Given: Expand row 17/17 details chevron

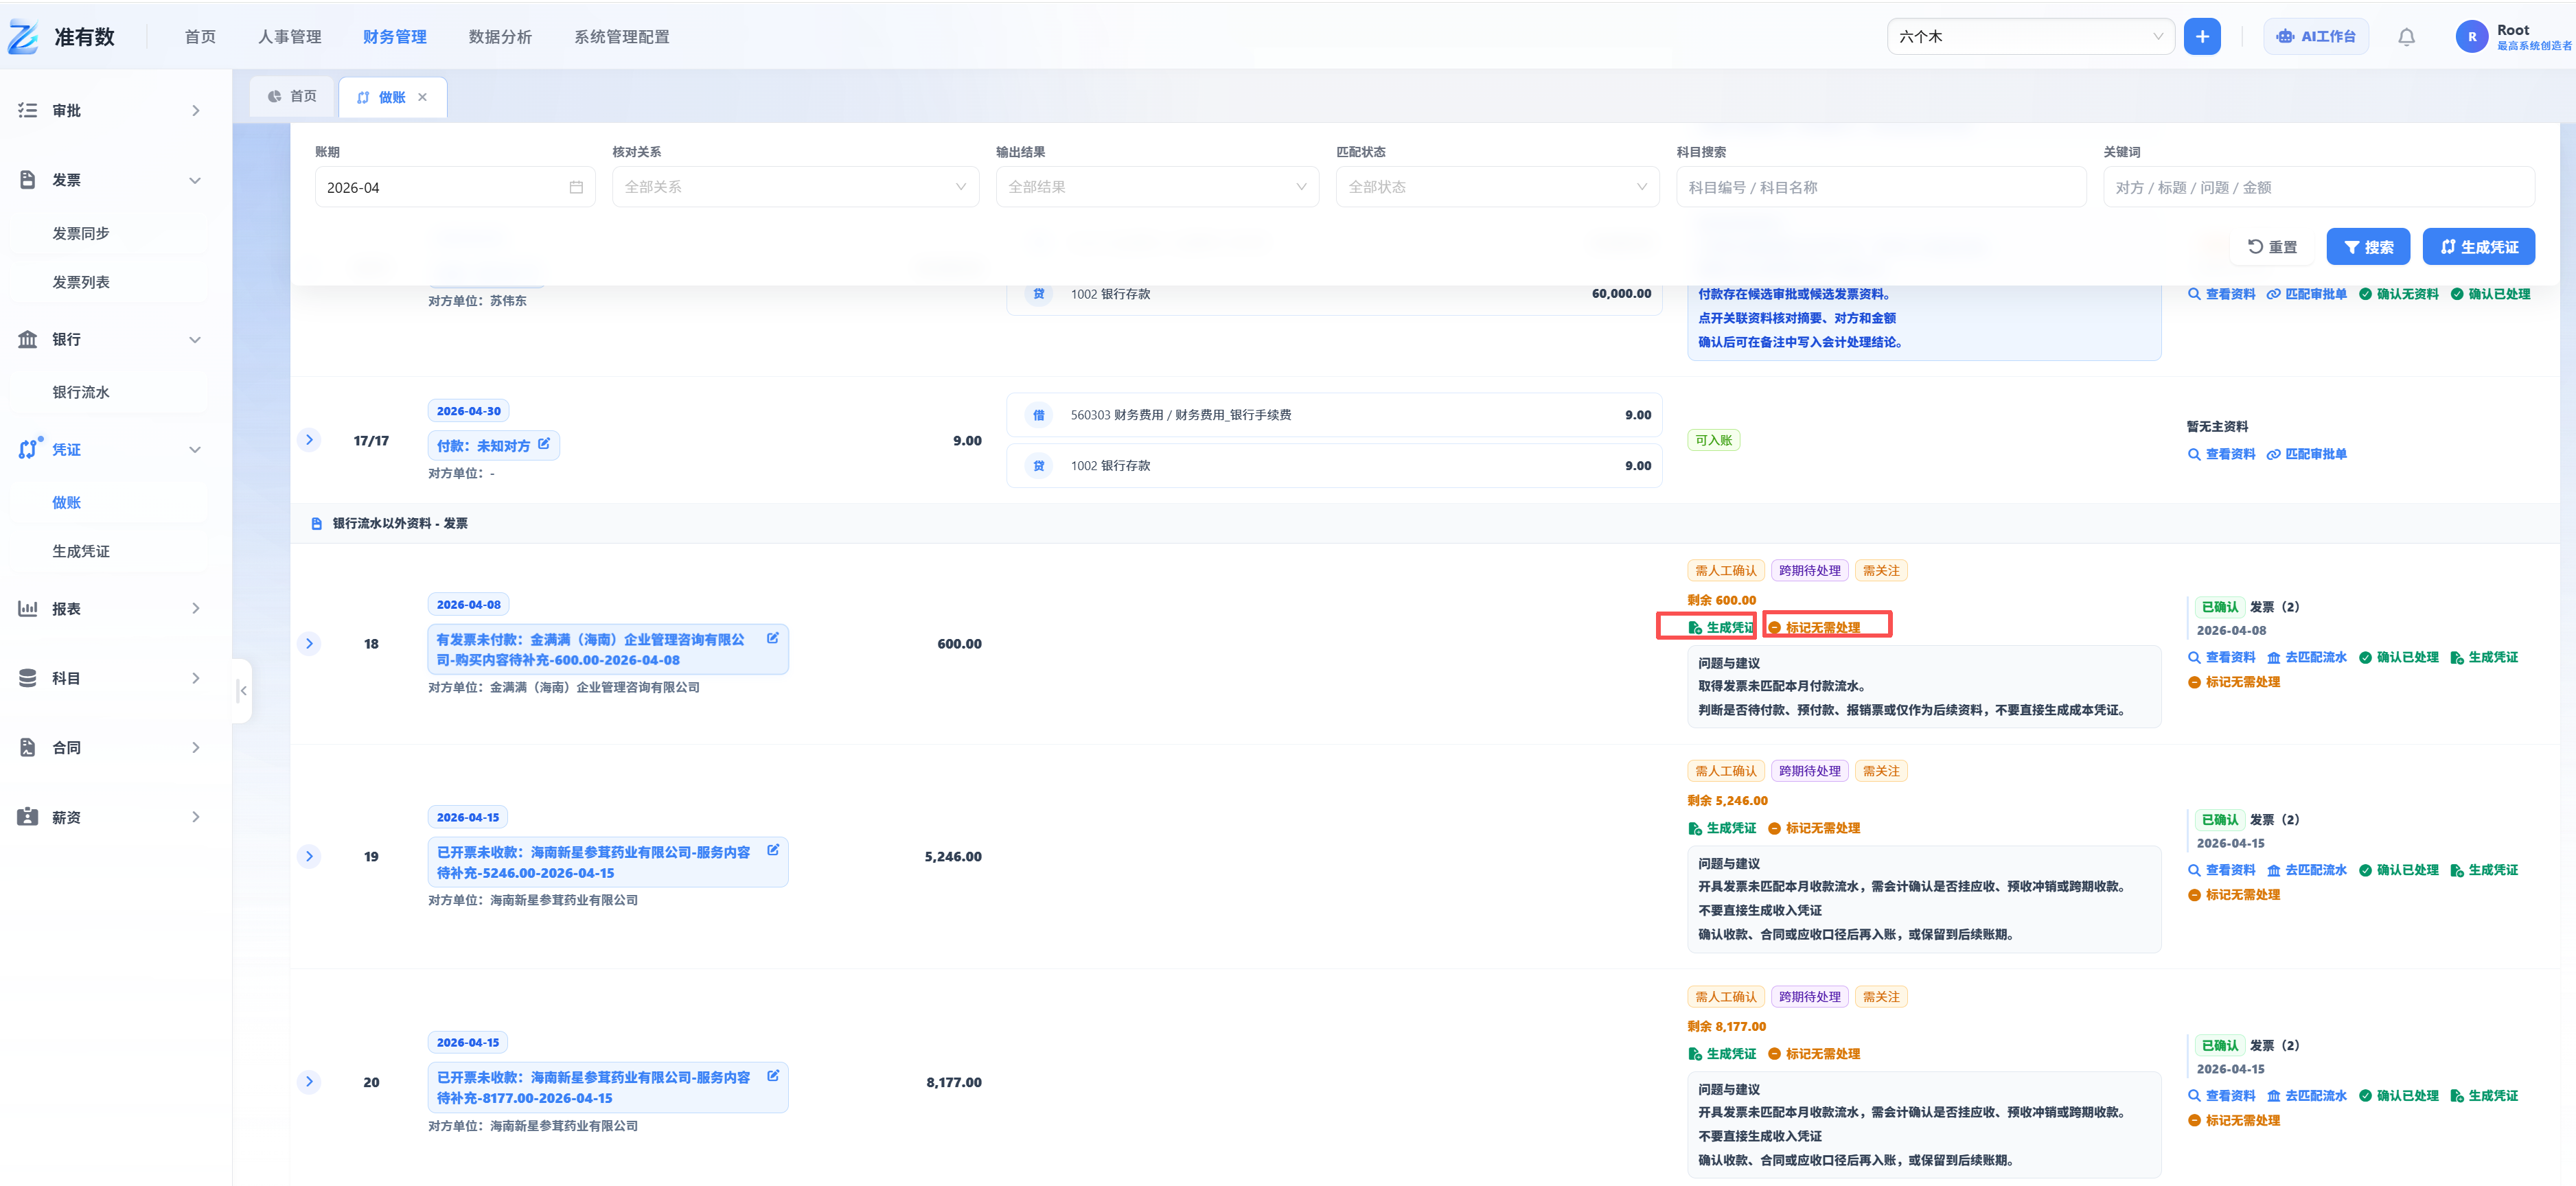Looking at the screenshot, I should (310, 440).
